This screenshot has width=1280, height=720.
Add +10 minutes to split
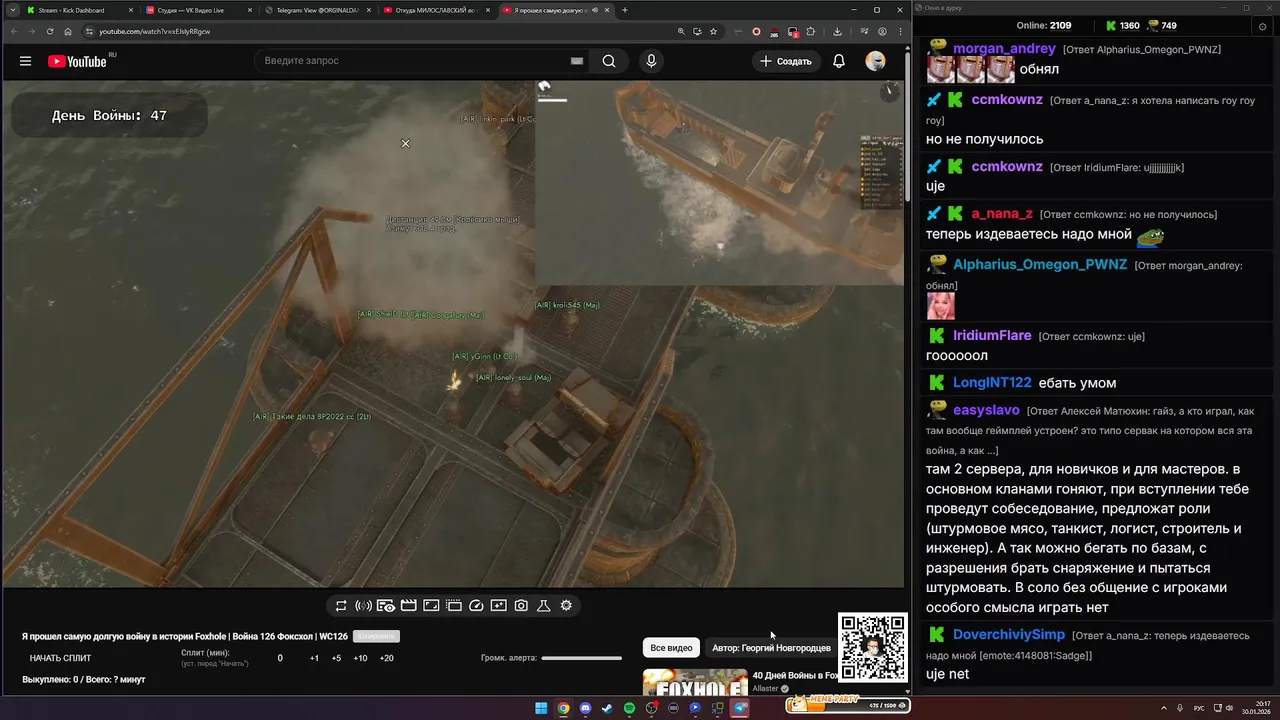point(360,658)
